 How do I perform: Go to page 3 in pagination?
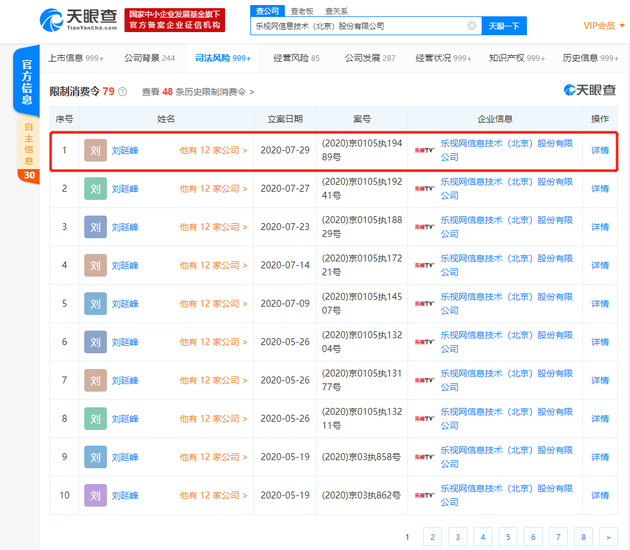tap(457, 537)
